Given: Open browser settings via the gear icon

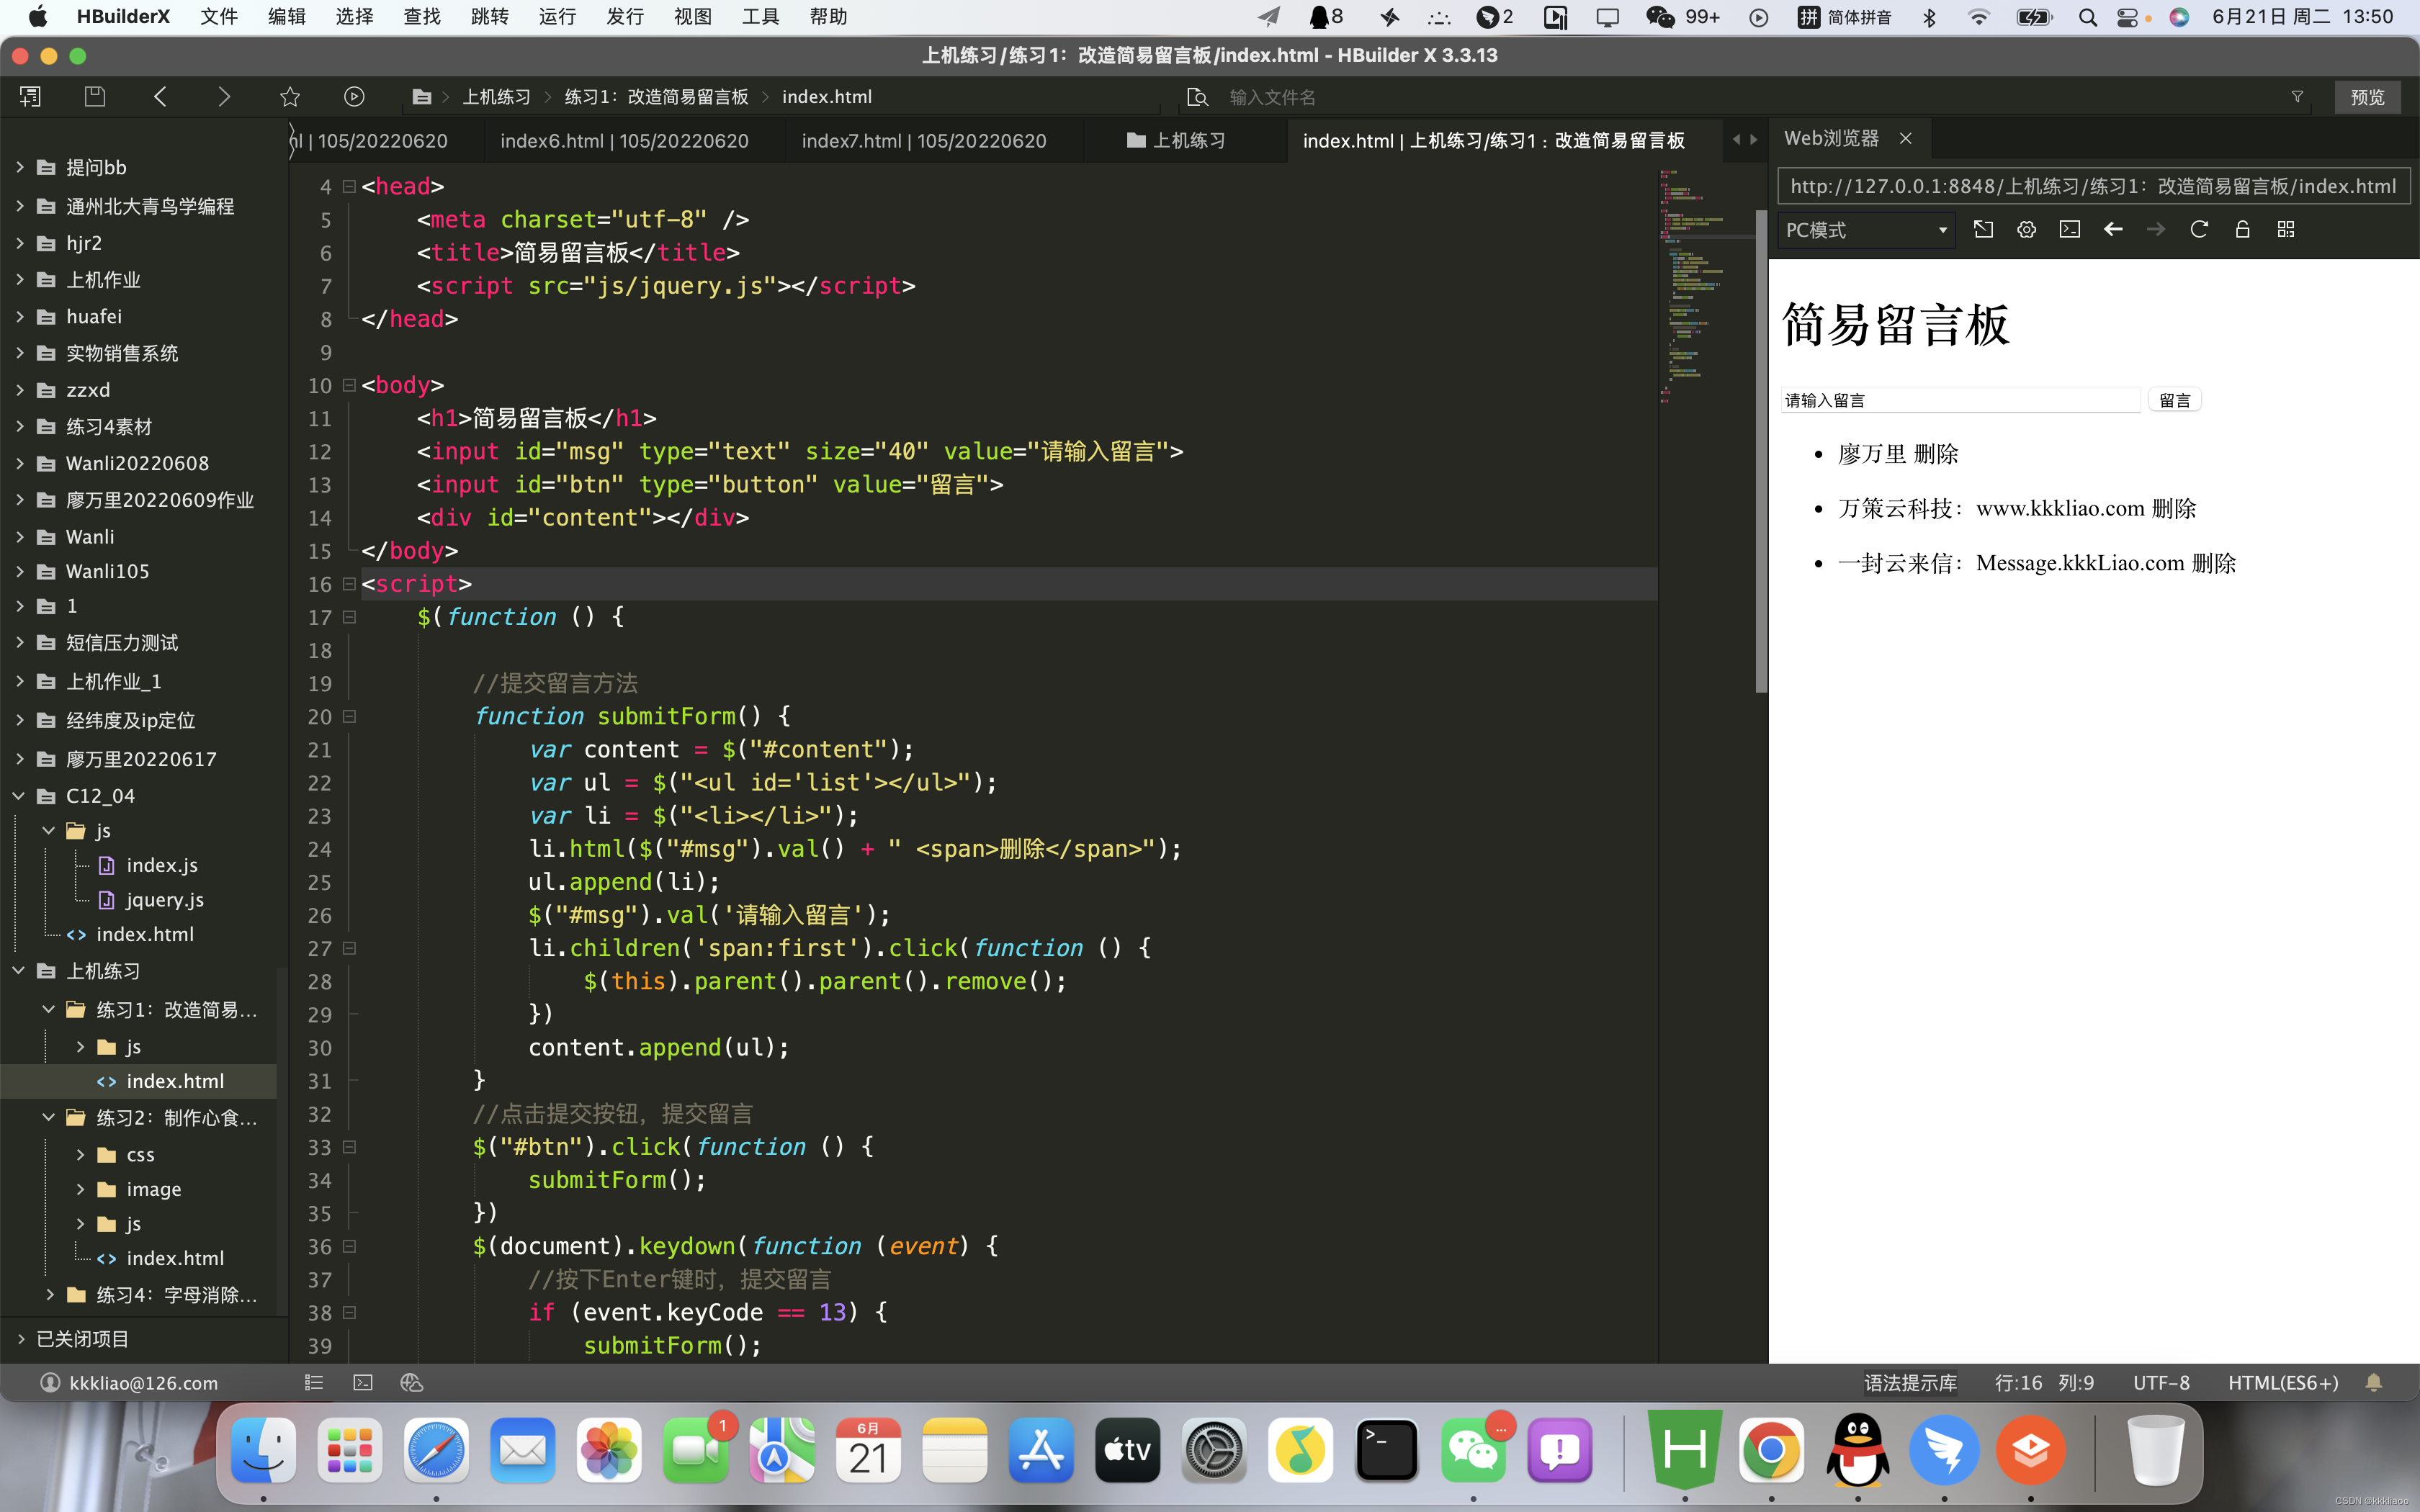Looking at the screenshot, I should point(2026,229).
